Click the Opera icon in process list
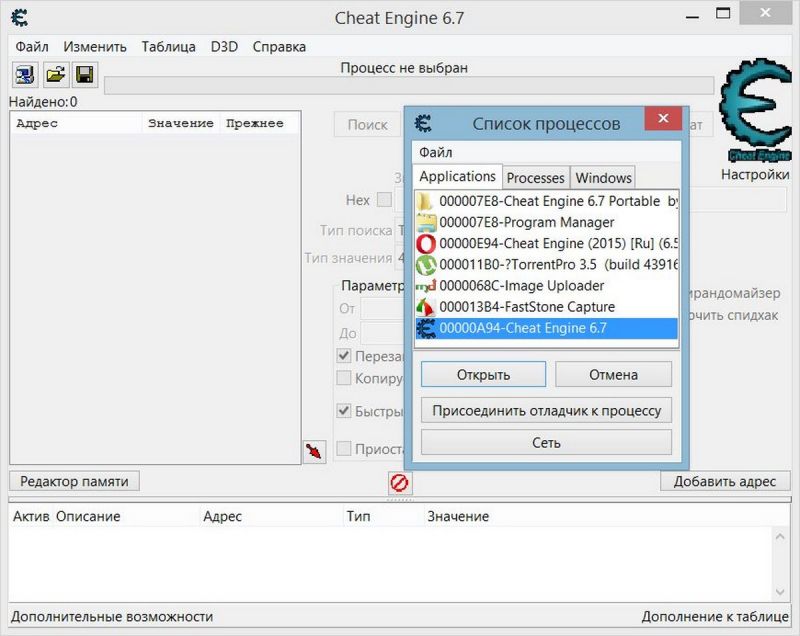 coord(426,244)
